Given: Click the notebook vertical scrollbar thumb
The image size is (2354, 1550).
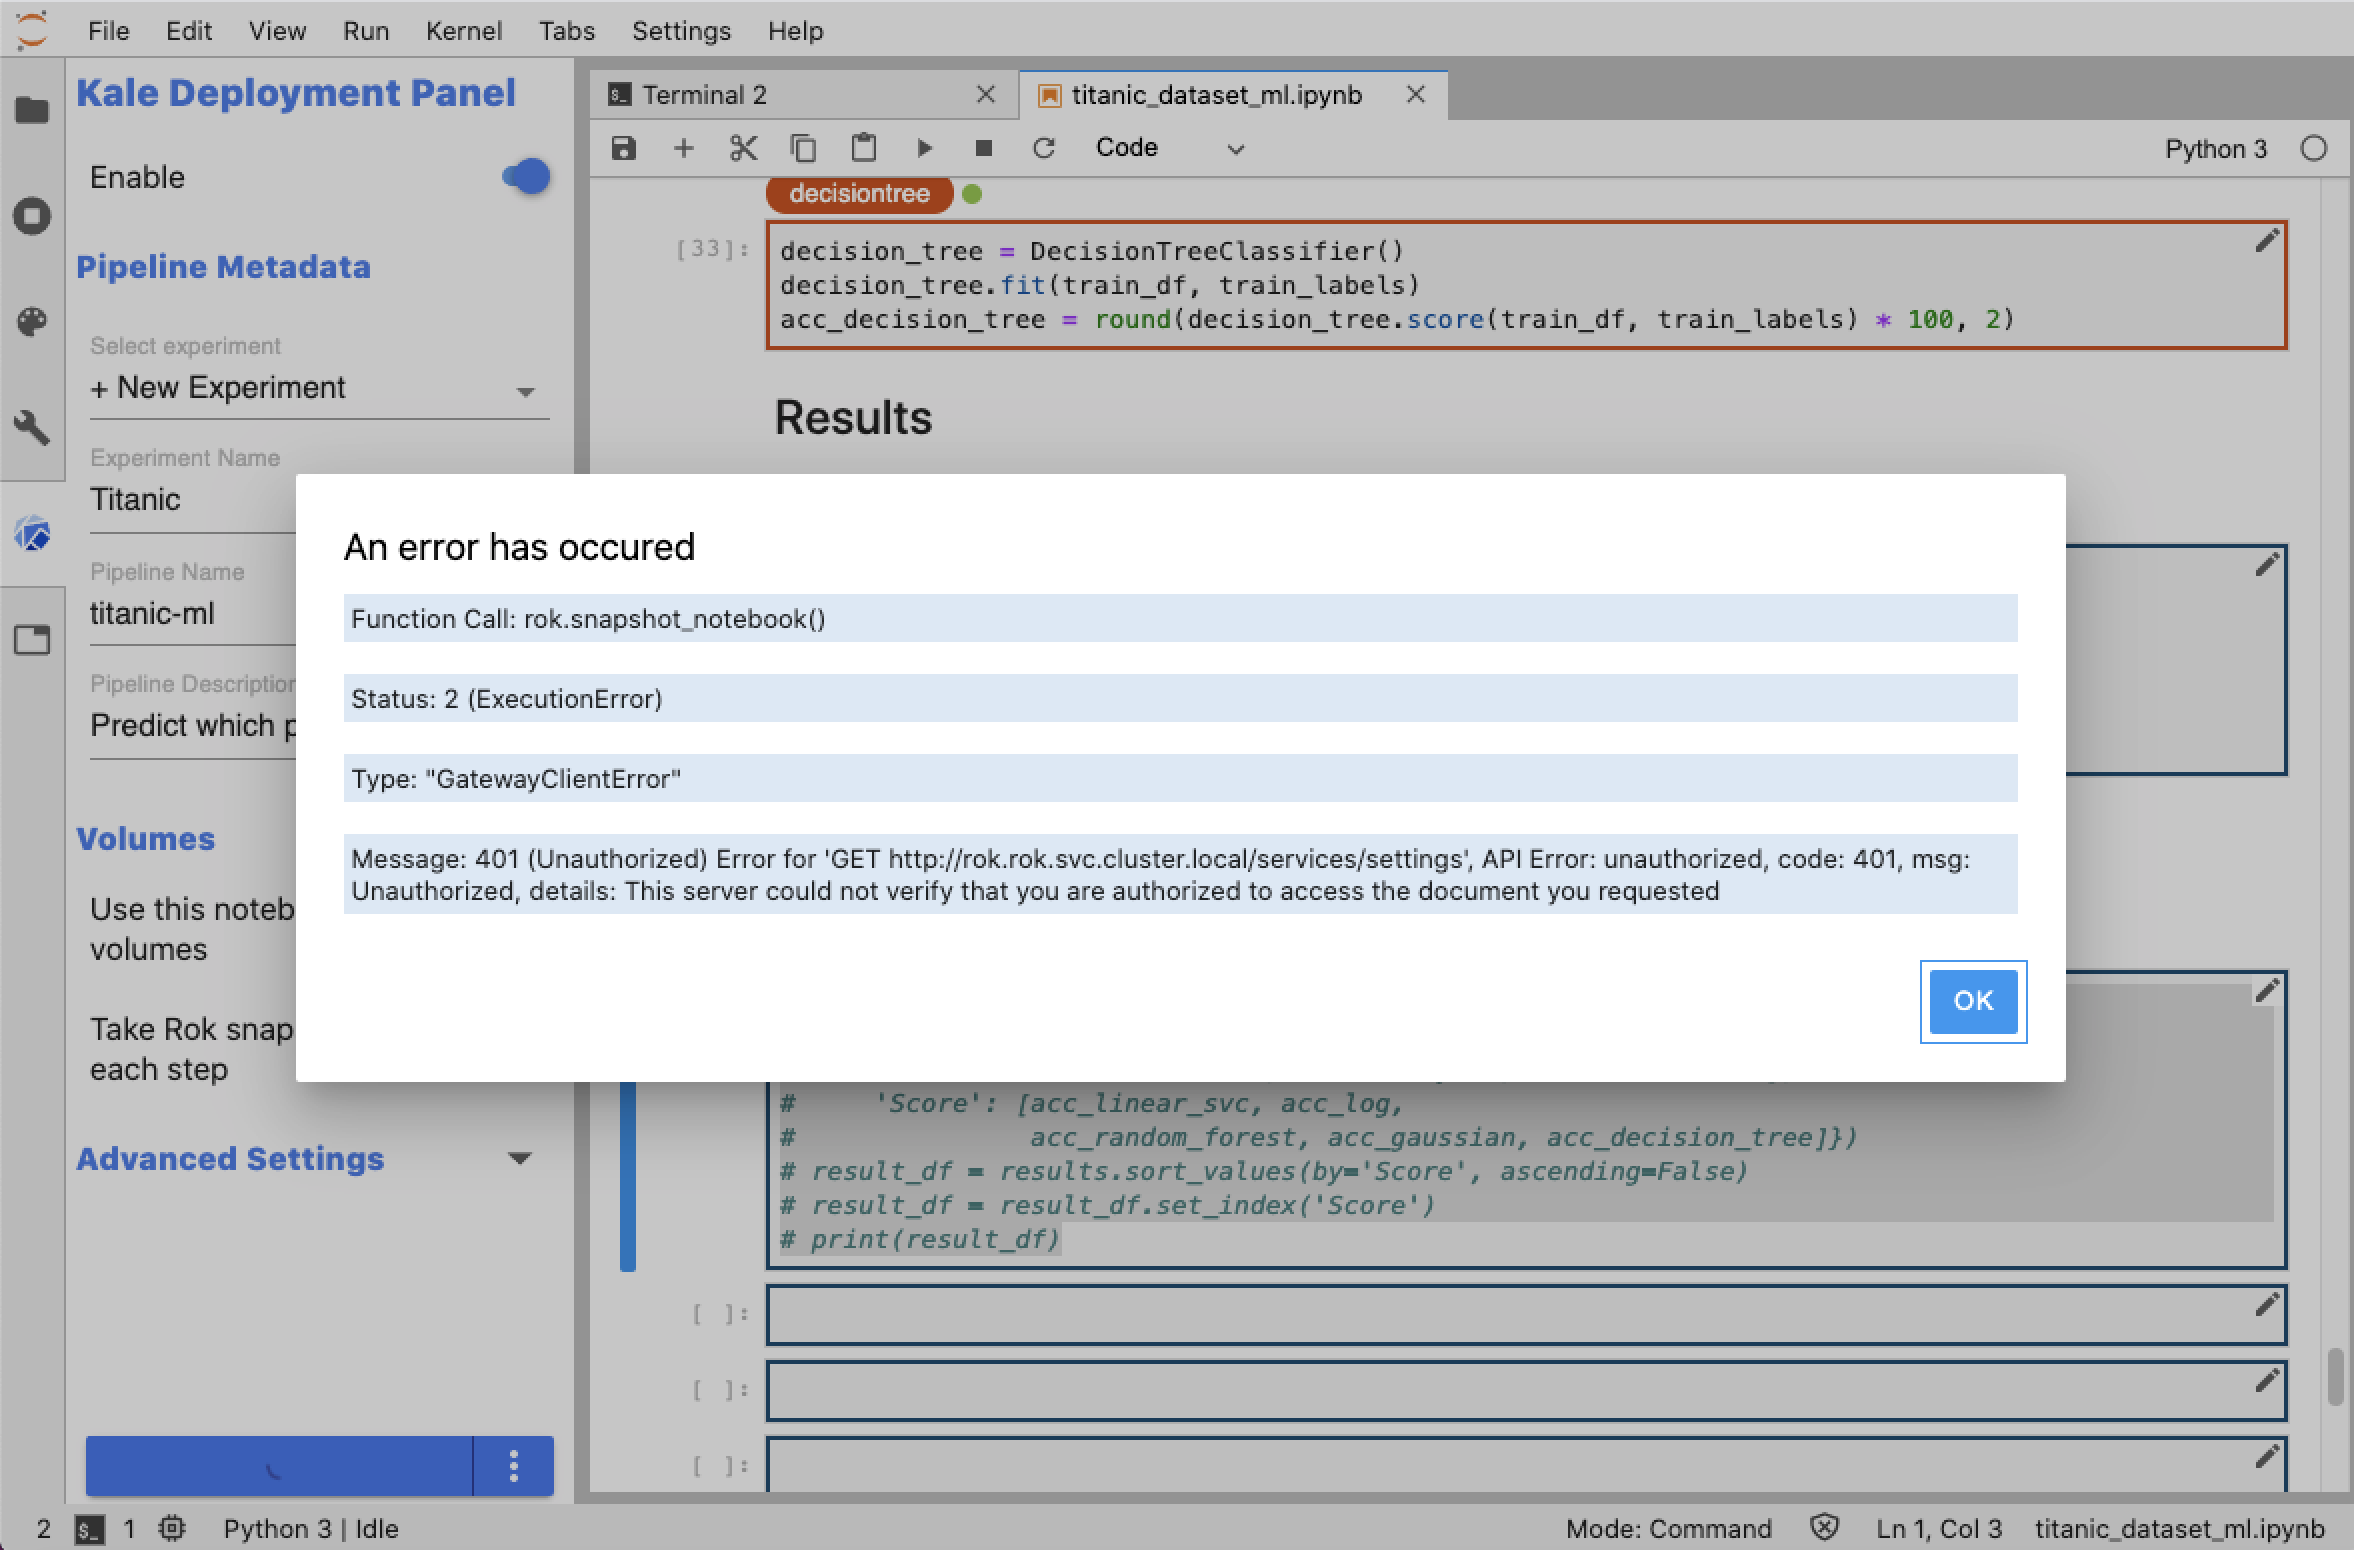Looking at the screenshot, I should (2335, 1378).
